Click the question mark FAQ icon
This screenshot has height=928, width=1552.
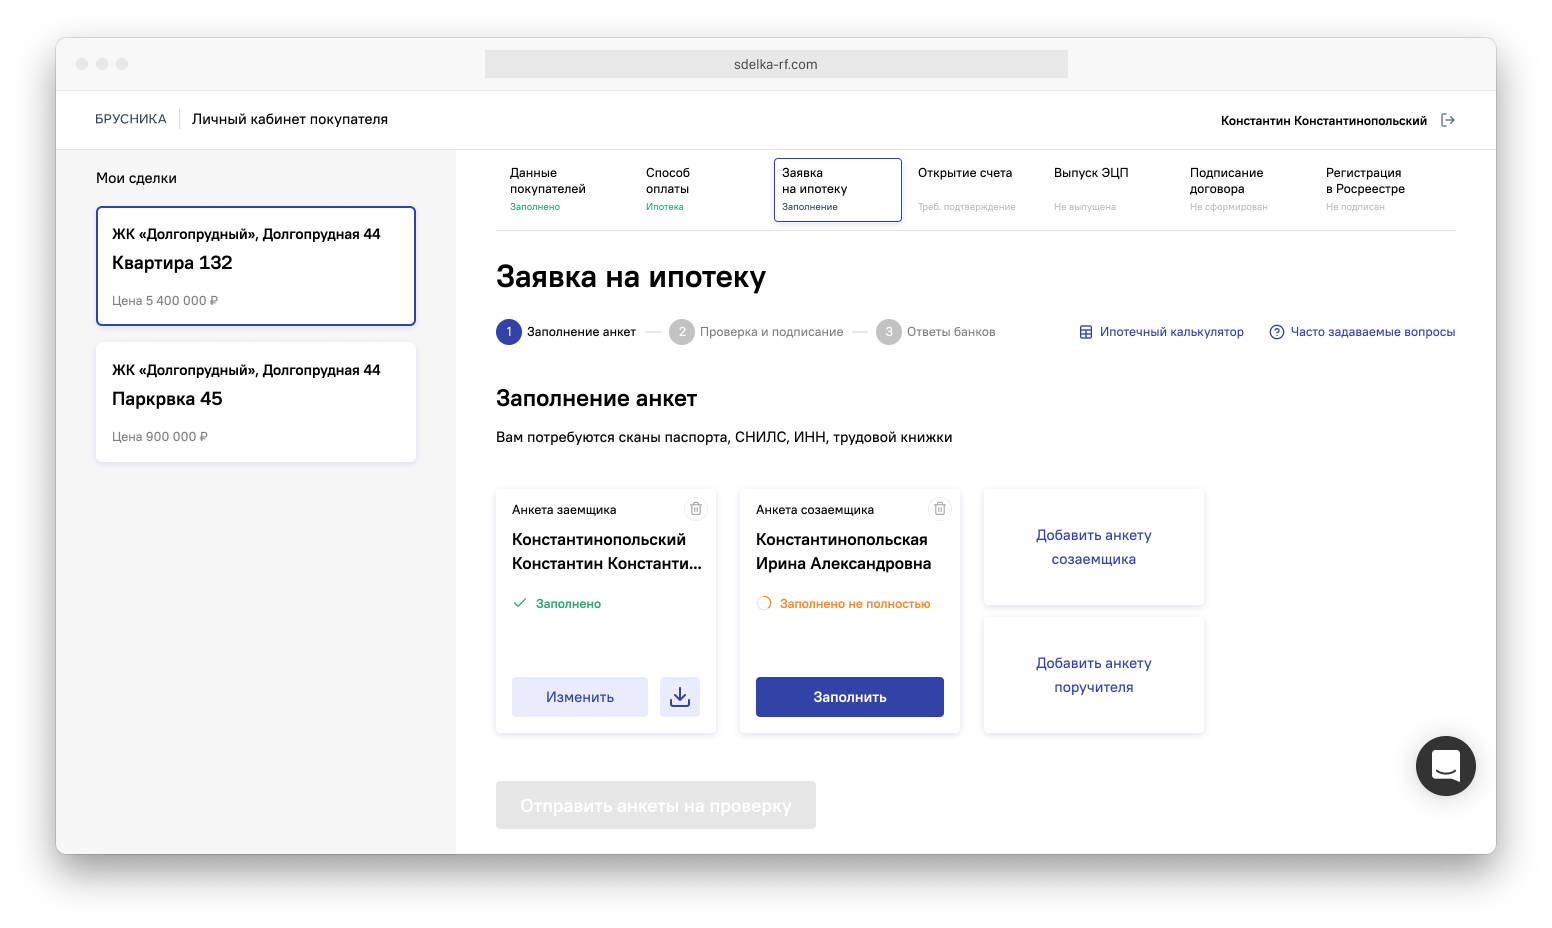[x=1277, y=332]
